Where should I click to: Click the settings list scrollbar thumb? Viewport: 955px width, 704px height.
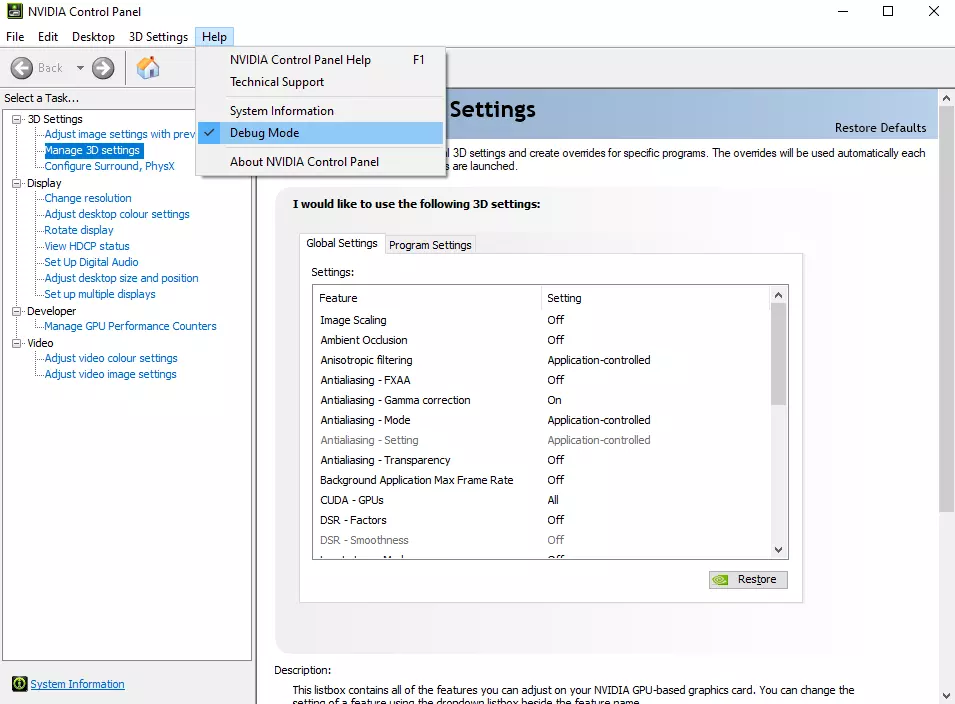[778, 354]
